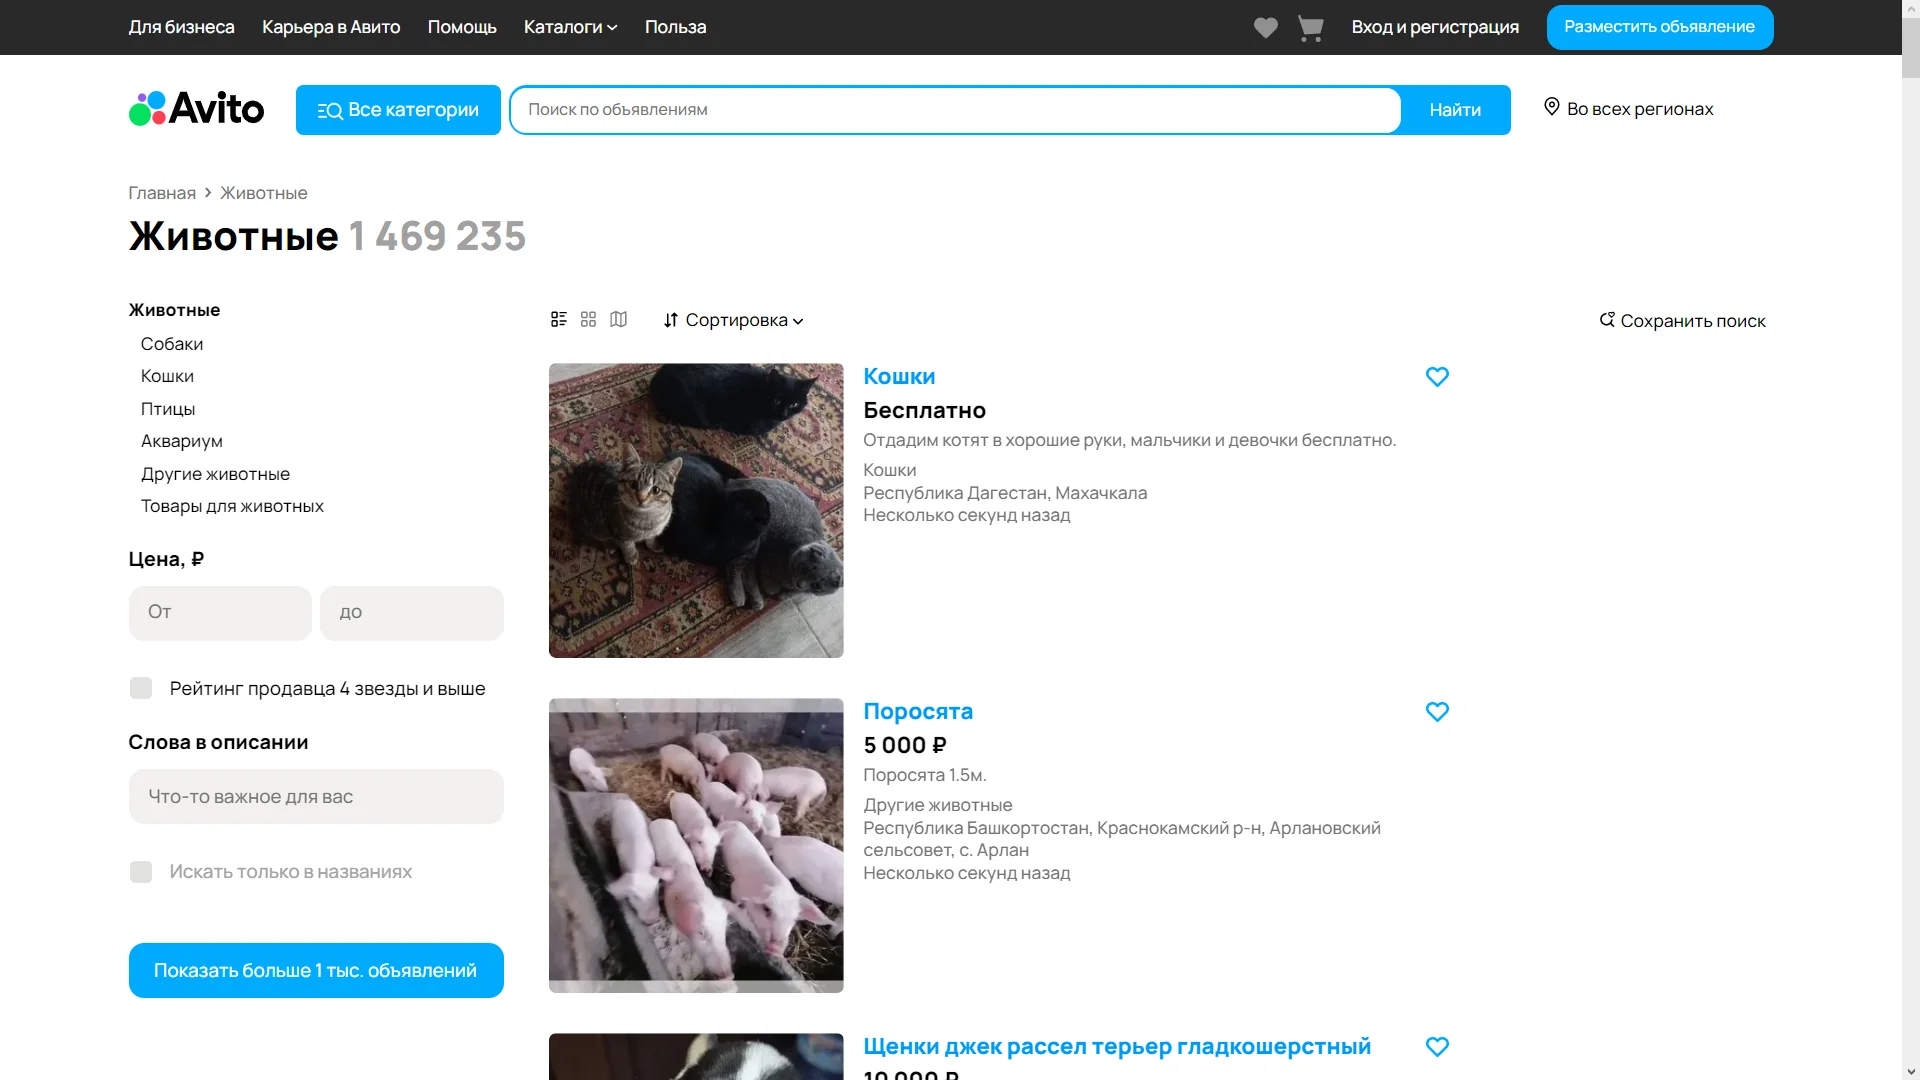The height and width of the screenshot is (1080, 1920).
Task: Favorite the Jack Russell terrier puppies listing
Action: click(x=1437, y=1047)
